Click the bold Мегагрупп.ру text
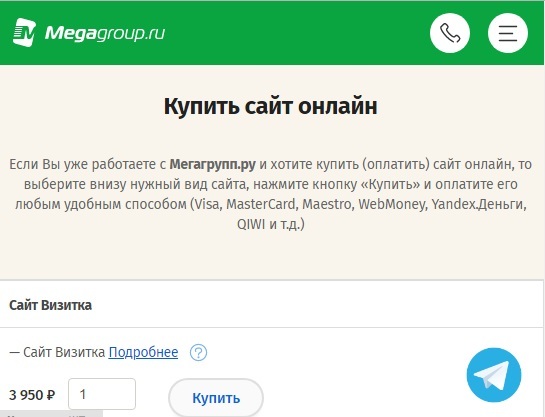This screenshot has height=417, width=545. tap(212, 164)
